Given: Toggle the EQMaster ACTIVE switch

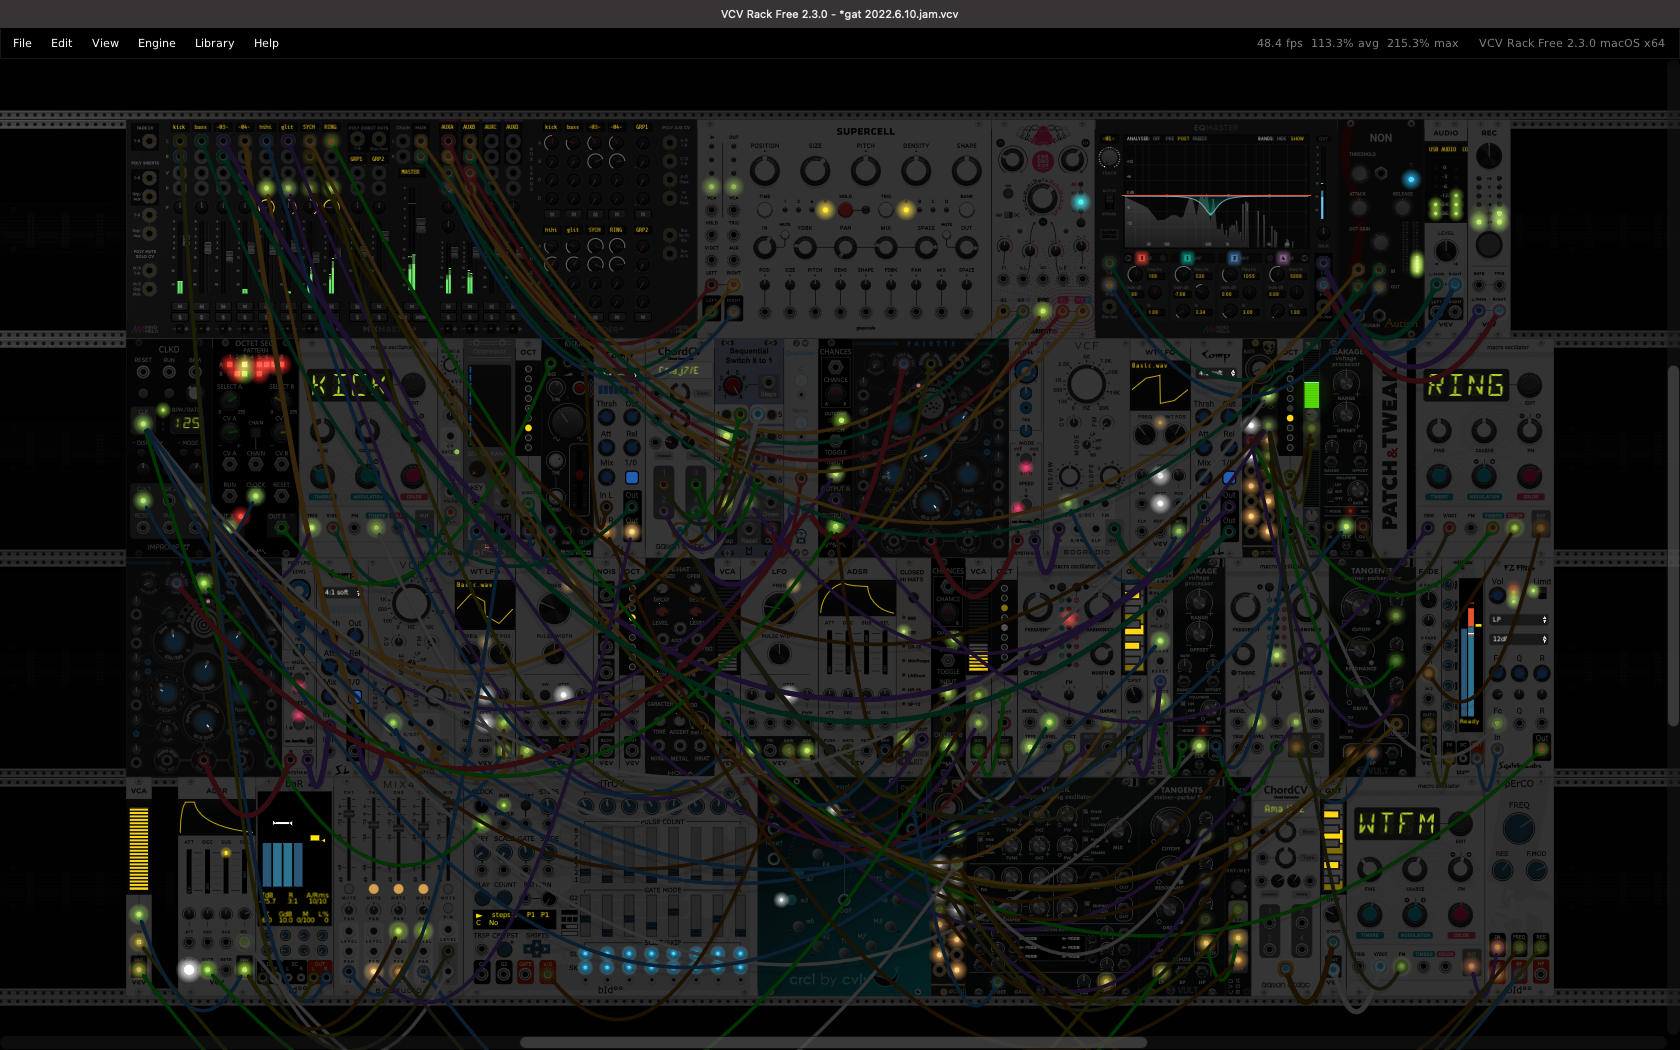Looking at the screenshot, I should coord(1109,202).
